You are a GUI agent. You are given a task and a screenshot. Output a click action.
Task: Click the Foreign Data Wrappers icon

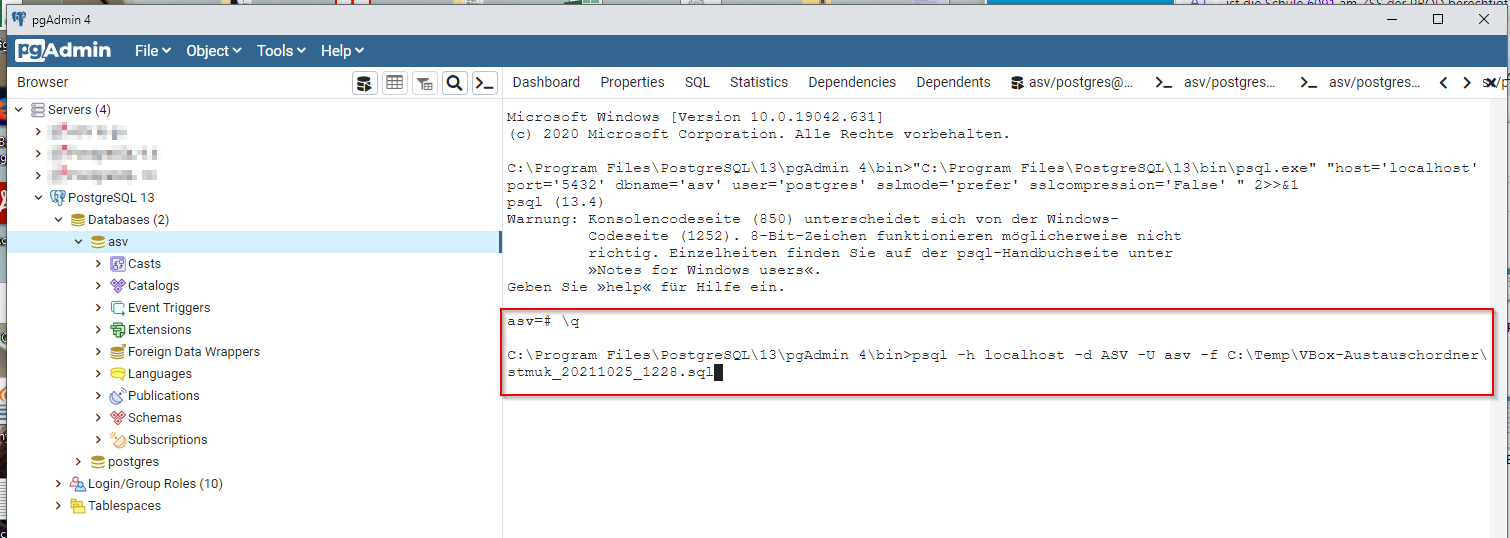click(118, 351)
